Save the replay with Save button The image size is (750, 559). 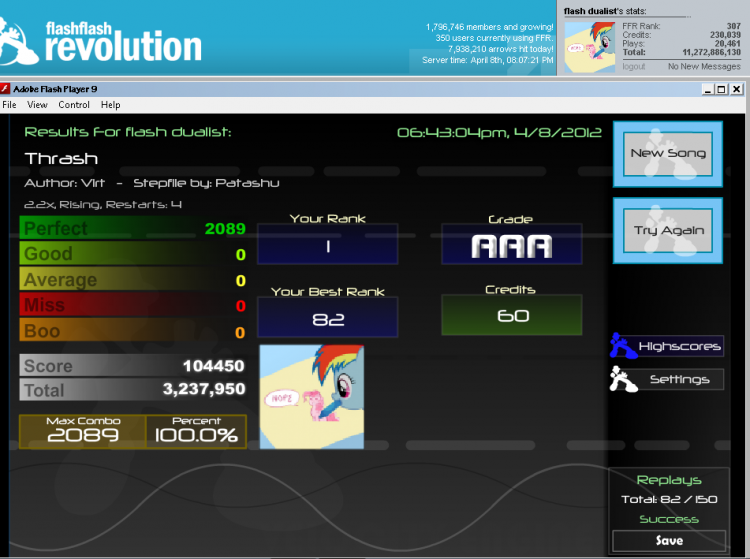(x=669, y=541)
